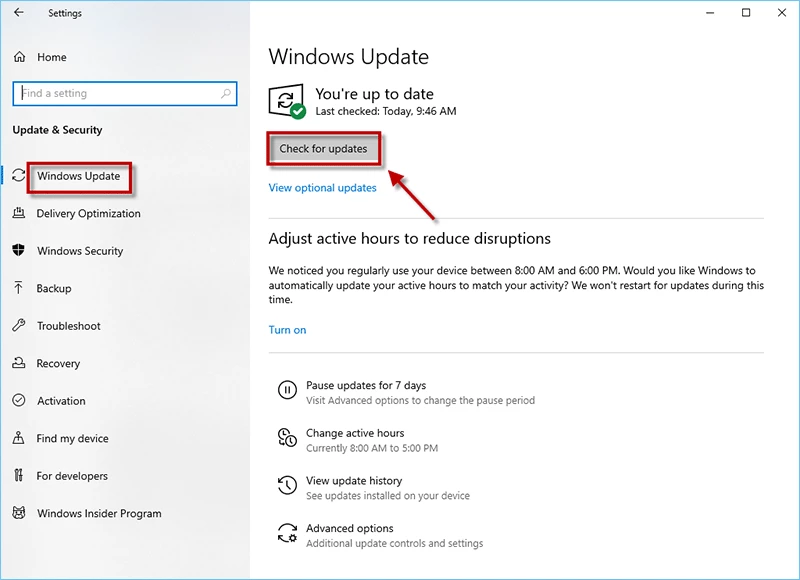Screen dimensions: 800x580
Task: Click the Find my device icon
Action: pos(18,438)
